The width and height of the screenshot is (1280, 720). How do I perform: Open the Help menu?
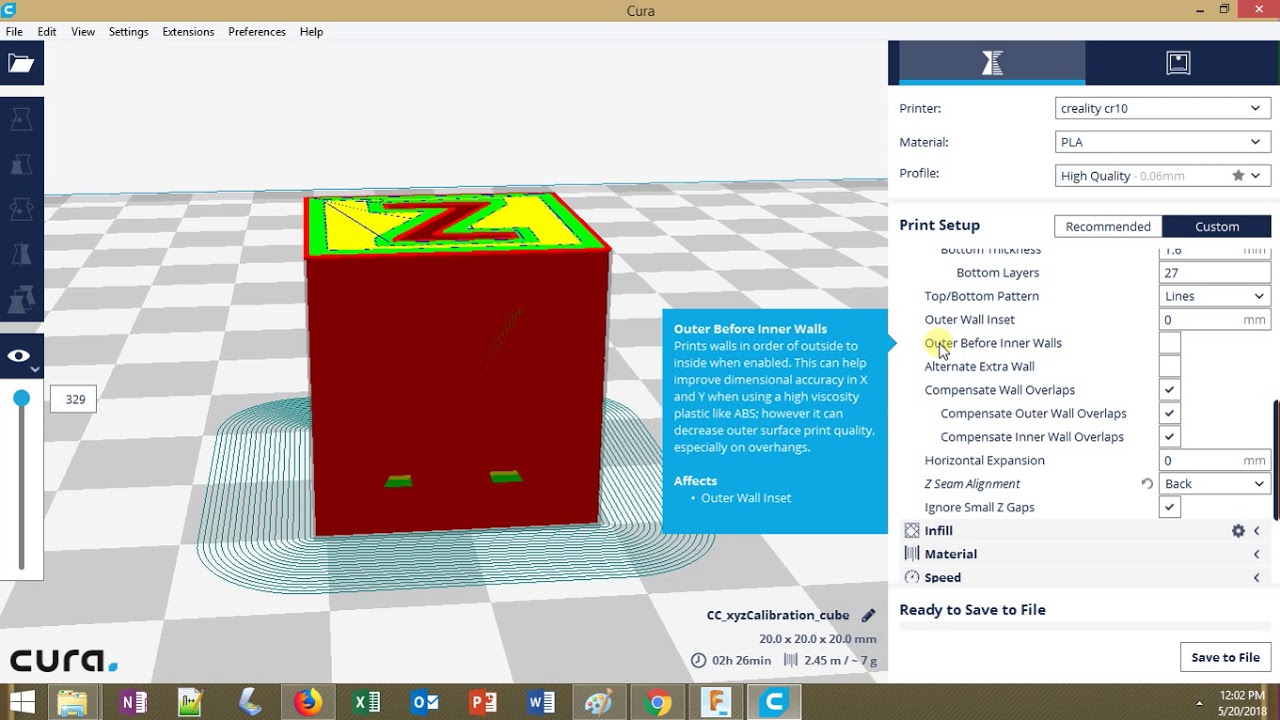pyautogui.click(x=311, y=32)
